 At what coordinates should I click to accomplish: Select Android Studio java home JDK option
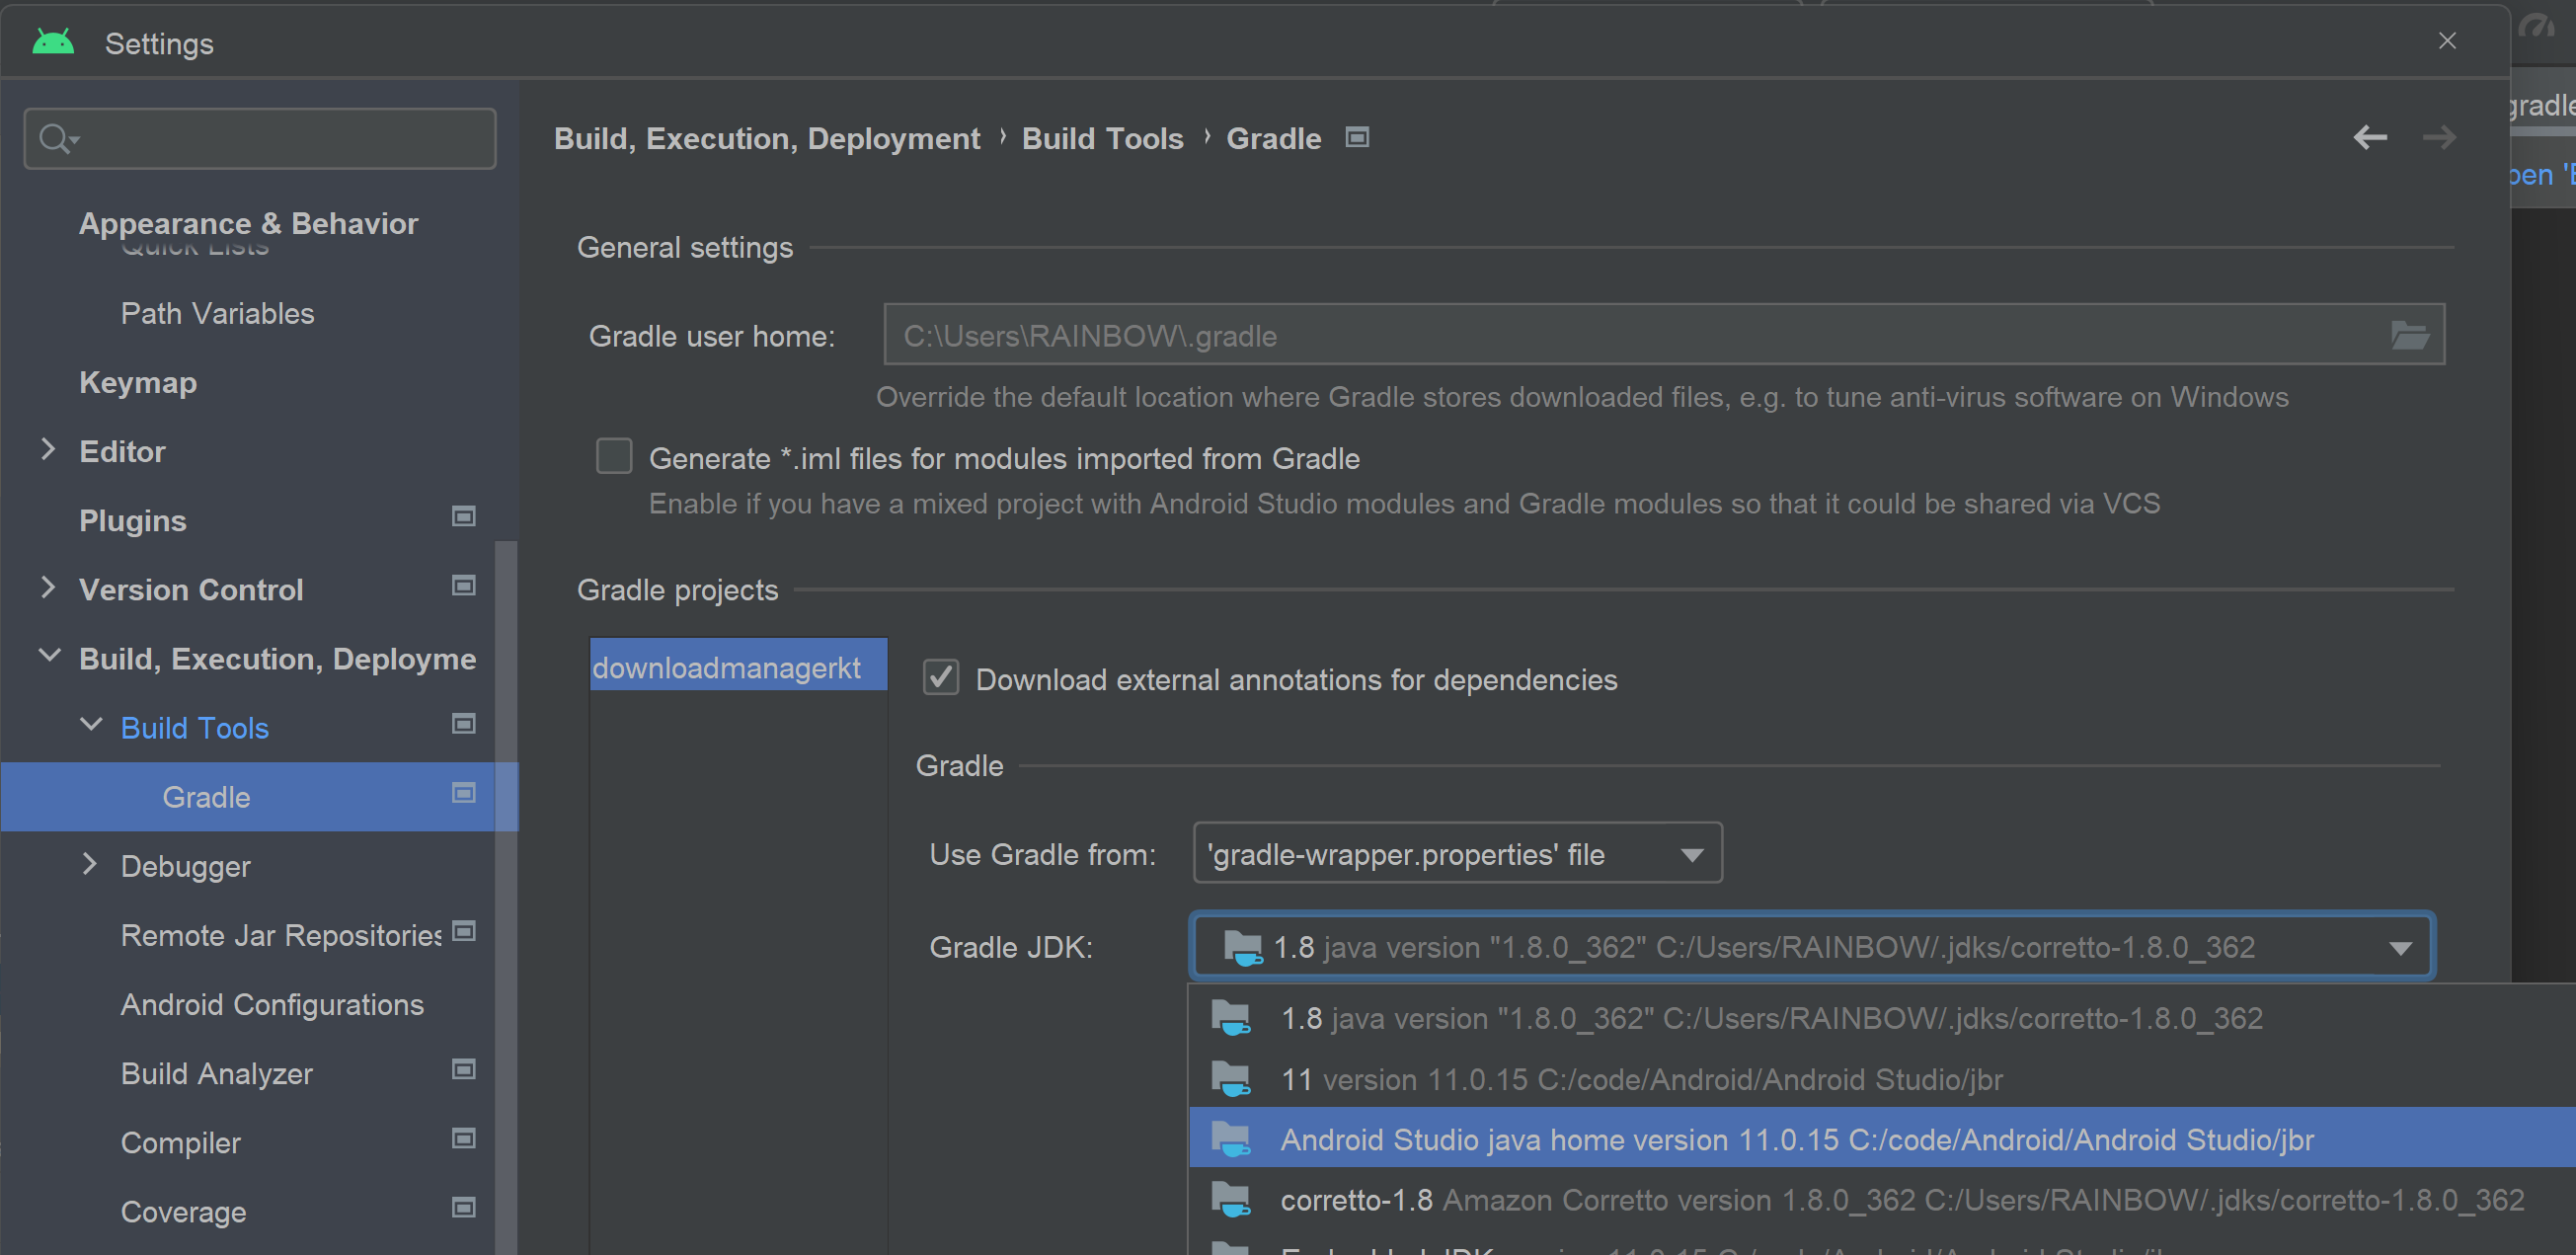(x=1796, y=1139)
